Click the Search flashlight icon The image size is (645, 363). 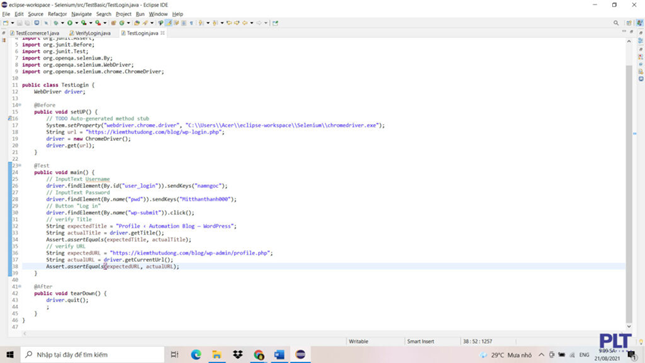coord(145,23)
